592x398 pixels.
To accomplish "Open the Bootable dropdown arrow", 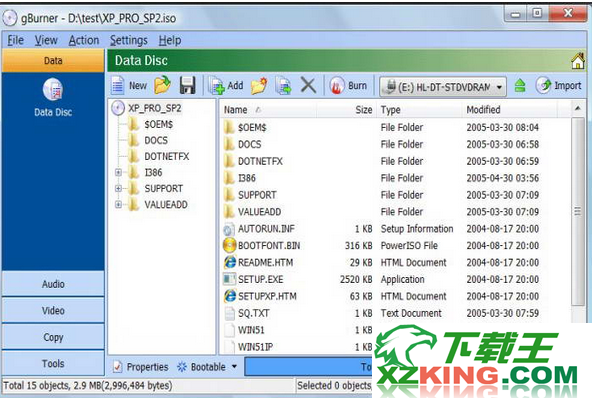I will [234, 367].
